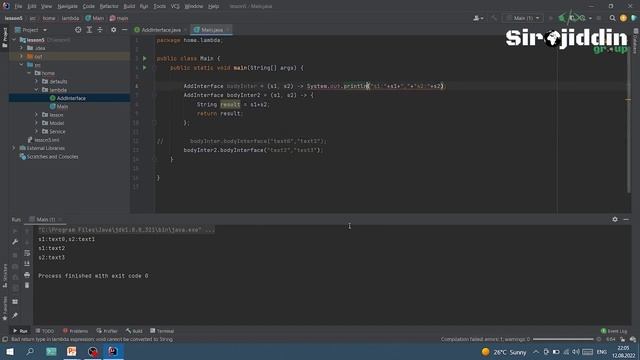
Task: Open the Project view dropdown
Action: [31, 30]
